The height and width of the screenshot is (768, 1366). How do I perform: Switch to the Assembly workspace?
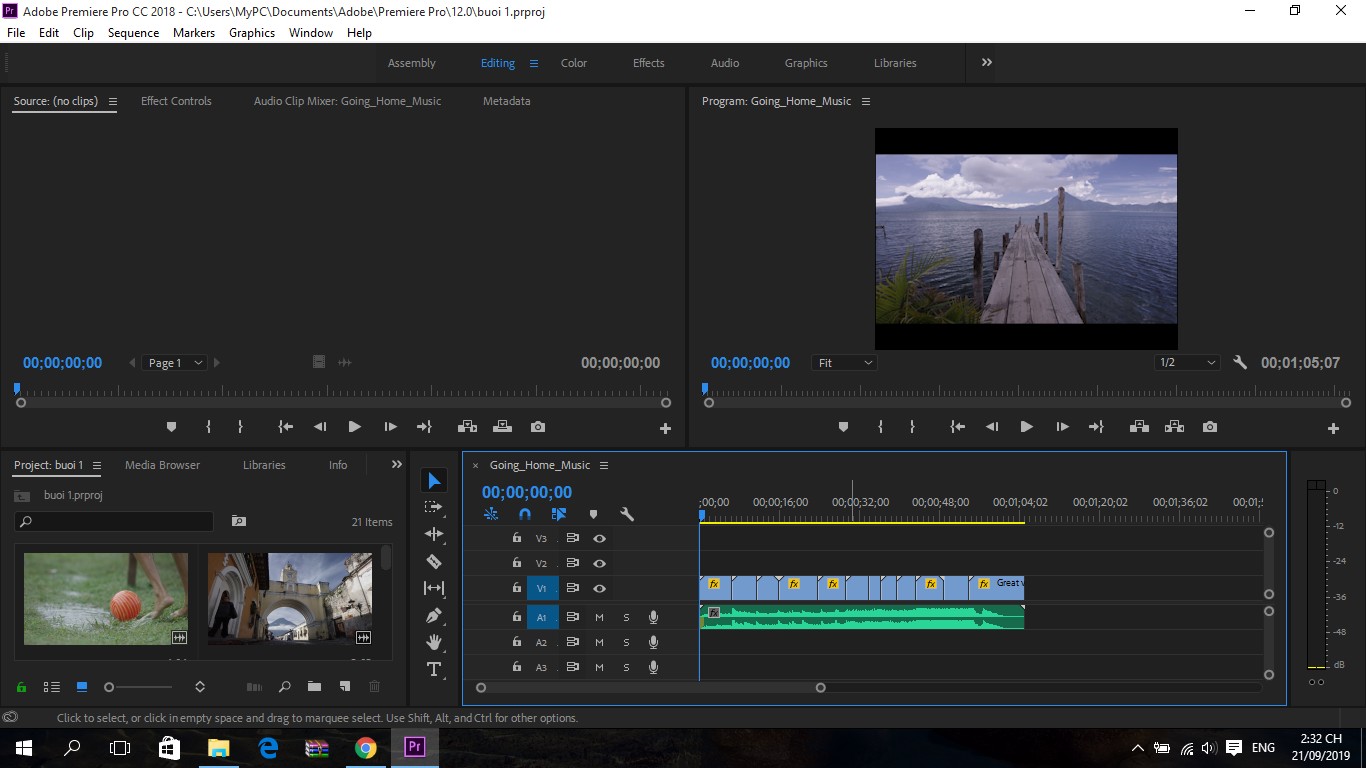tap(412, 63)
